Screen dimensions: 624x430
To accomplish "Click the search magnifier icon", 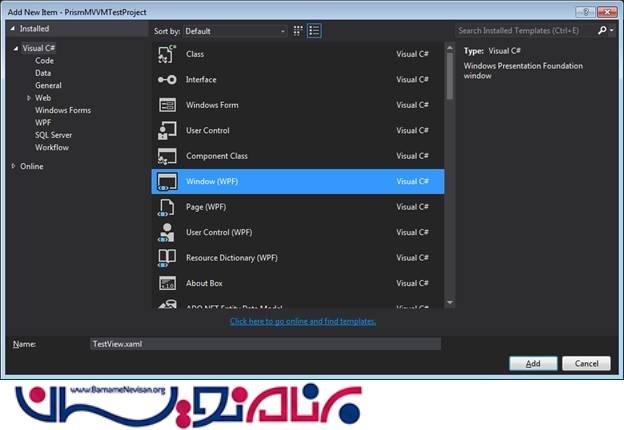I will click(x=602, y=31).
